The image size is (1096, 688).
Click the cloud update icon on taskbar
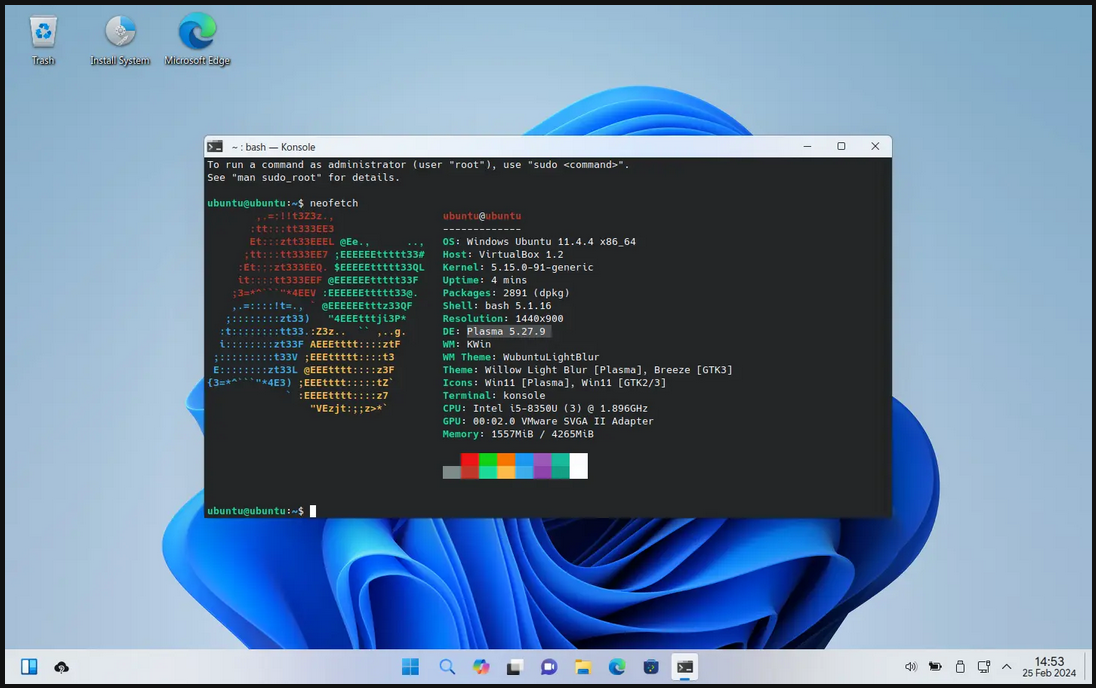[61, 667]
